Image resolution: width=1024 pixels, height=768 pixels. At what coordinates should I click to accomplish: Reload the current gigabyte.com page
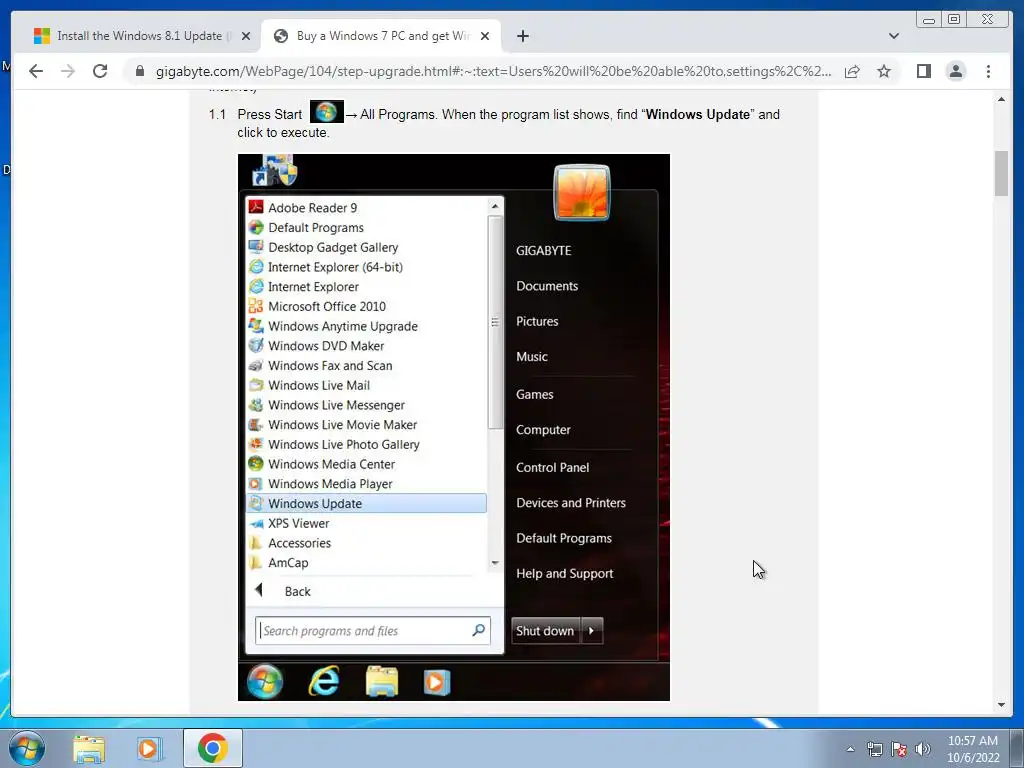click(100, 71)
